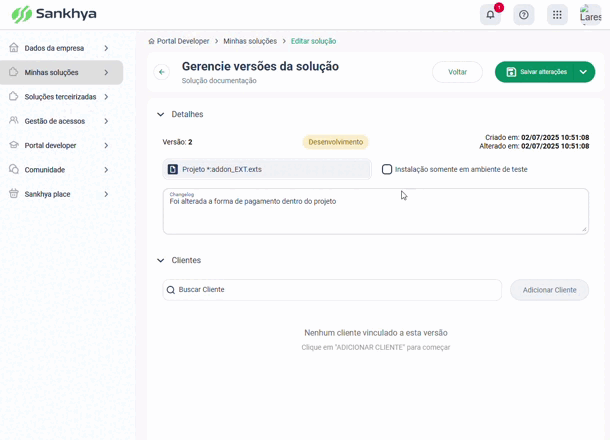Viewport: 610px width, 440px height.
Task: Click the Minhas soluções cloud icon
Action: pos(14,72)
